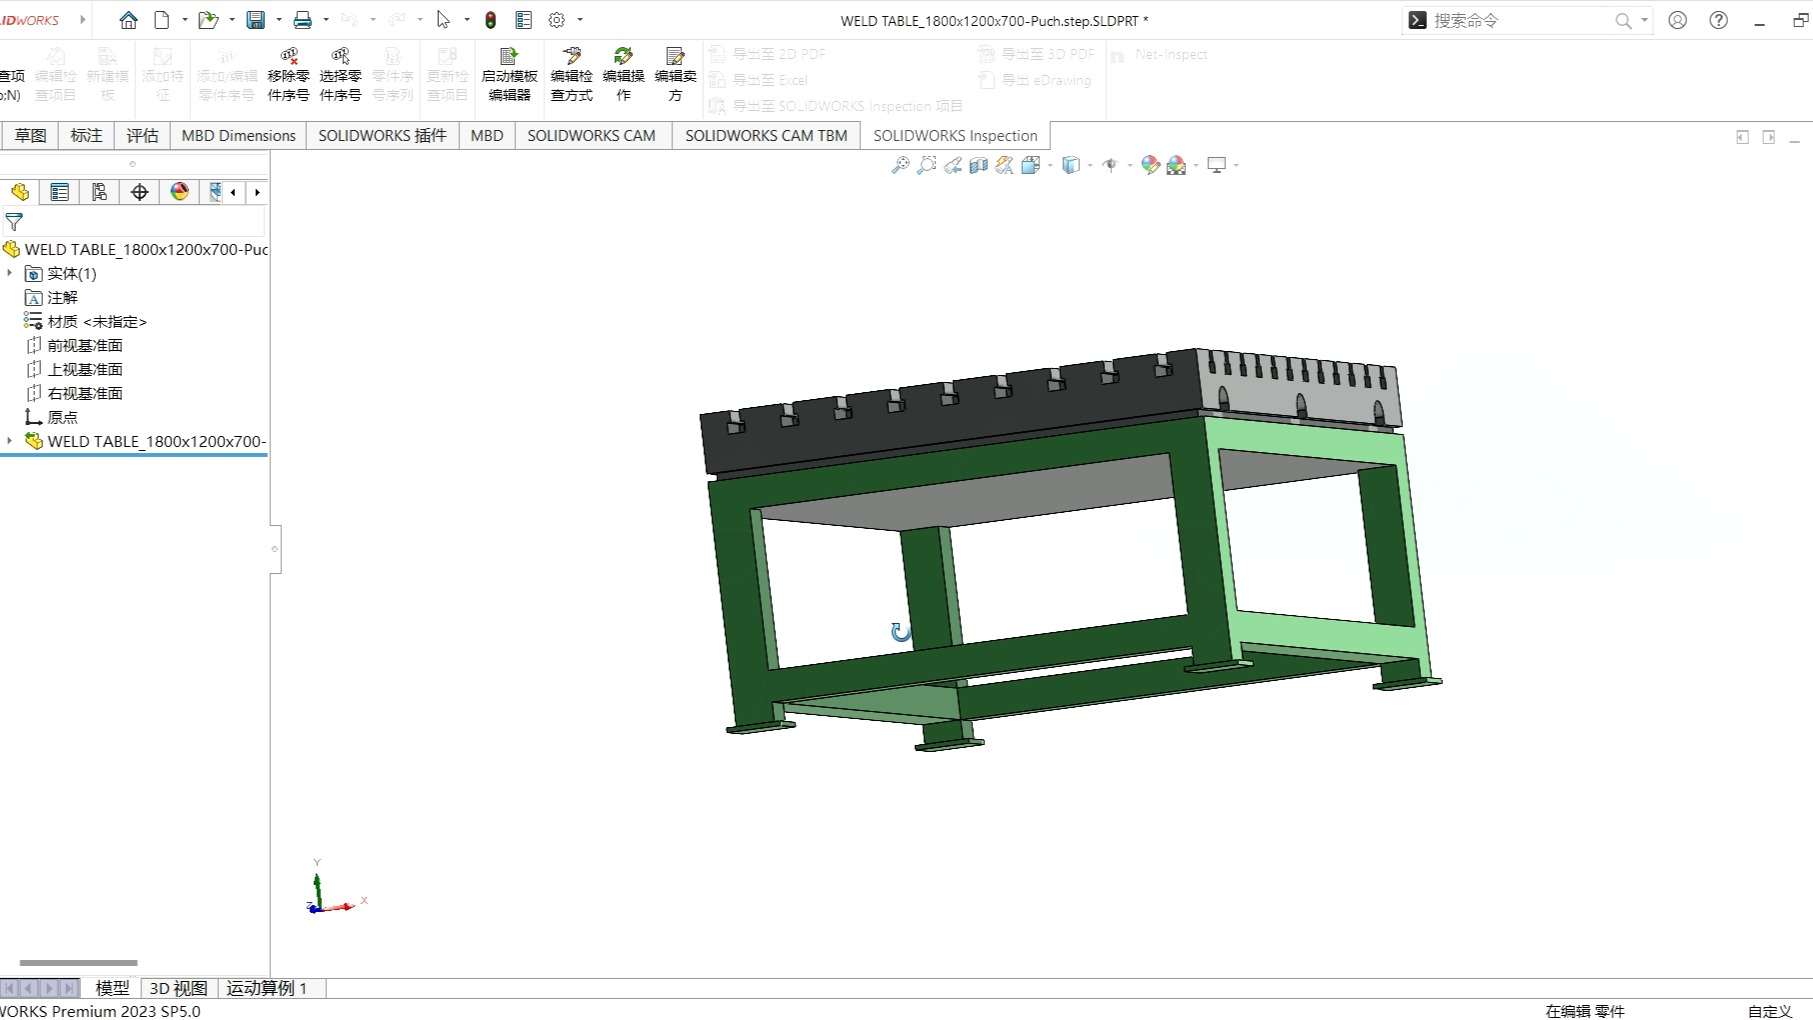Switch to the 标注 tab
The height and width of the screenshot is (1020, 1813).
pos(86,135)
